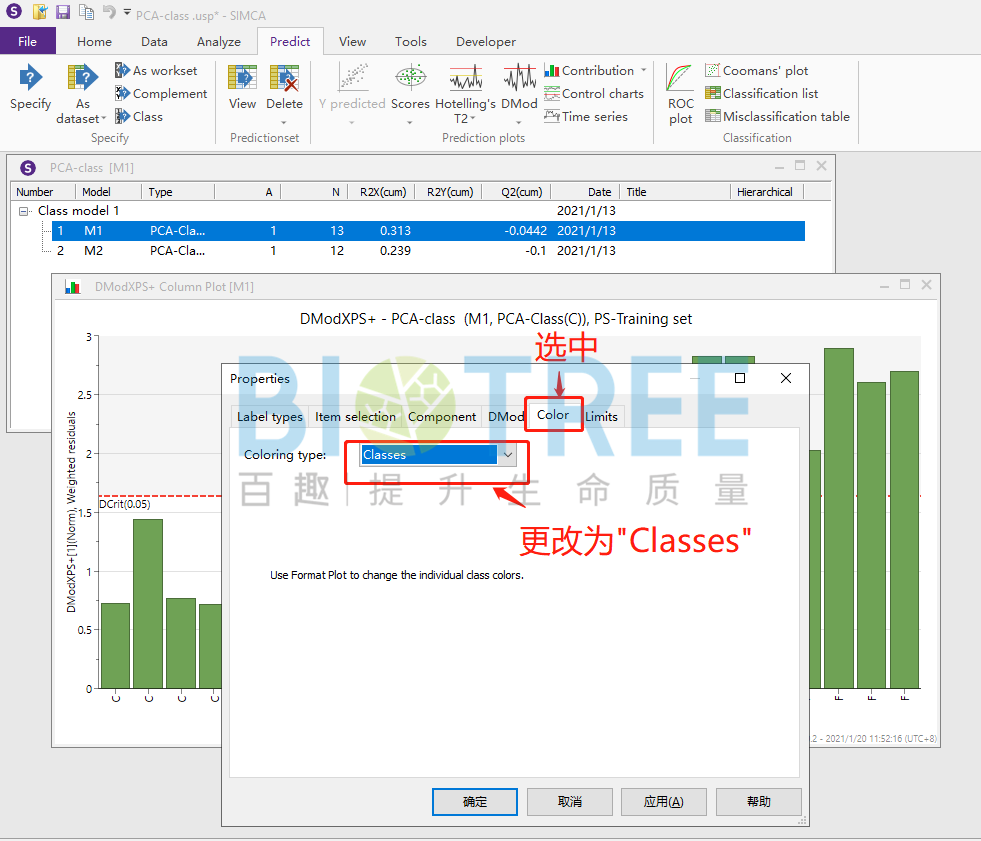This screenshot has height=841, width=981.
Task: Switch to the Limits properties tab
Action: pyautogui.click(x=601, y=417)
